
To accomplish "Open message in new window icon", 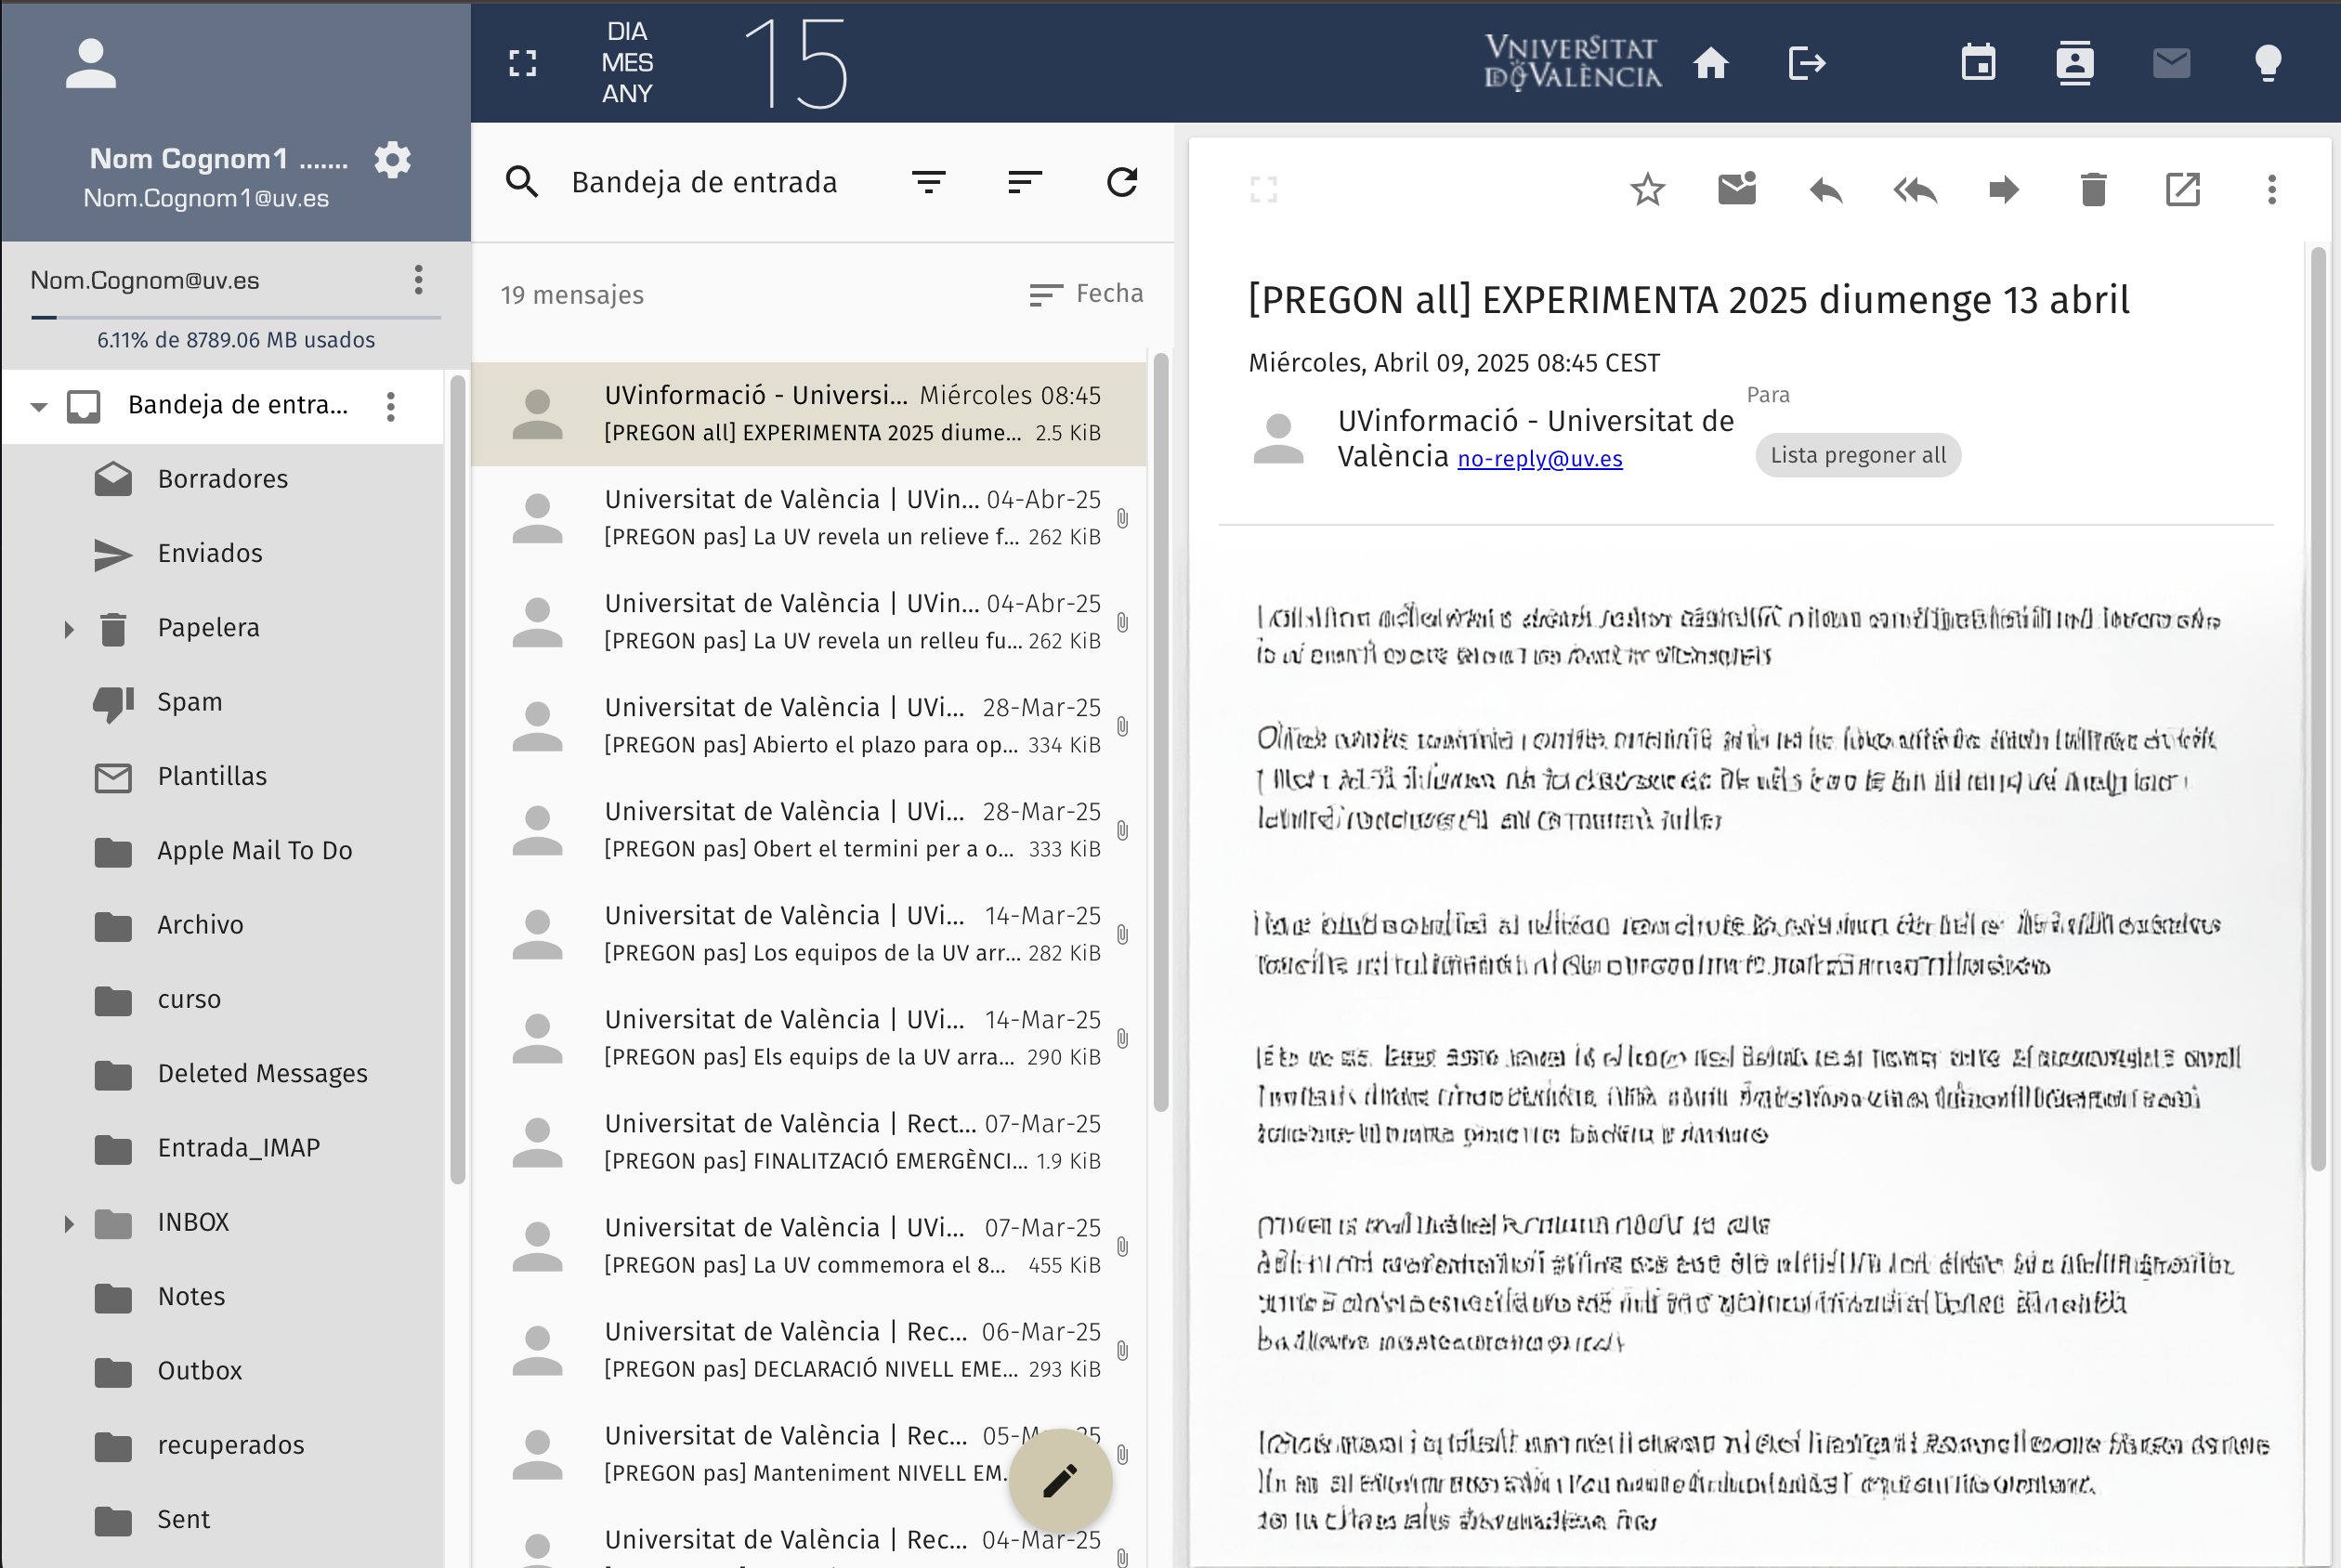I will point(2182,189).
